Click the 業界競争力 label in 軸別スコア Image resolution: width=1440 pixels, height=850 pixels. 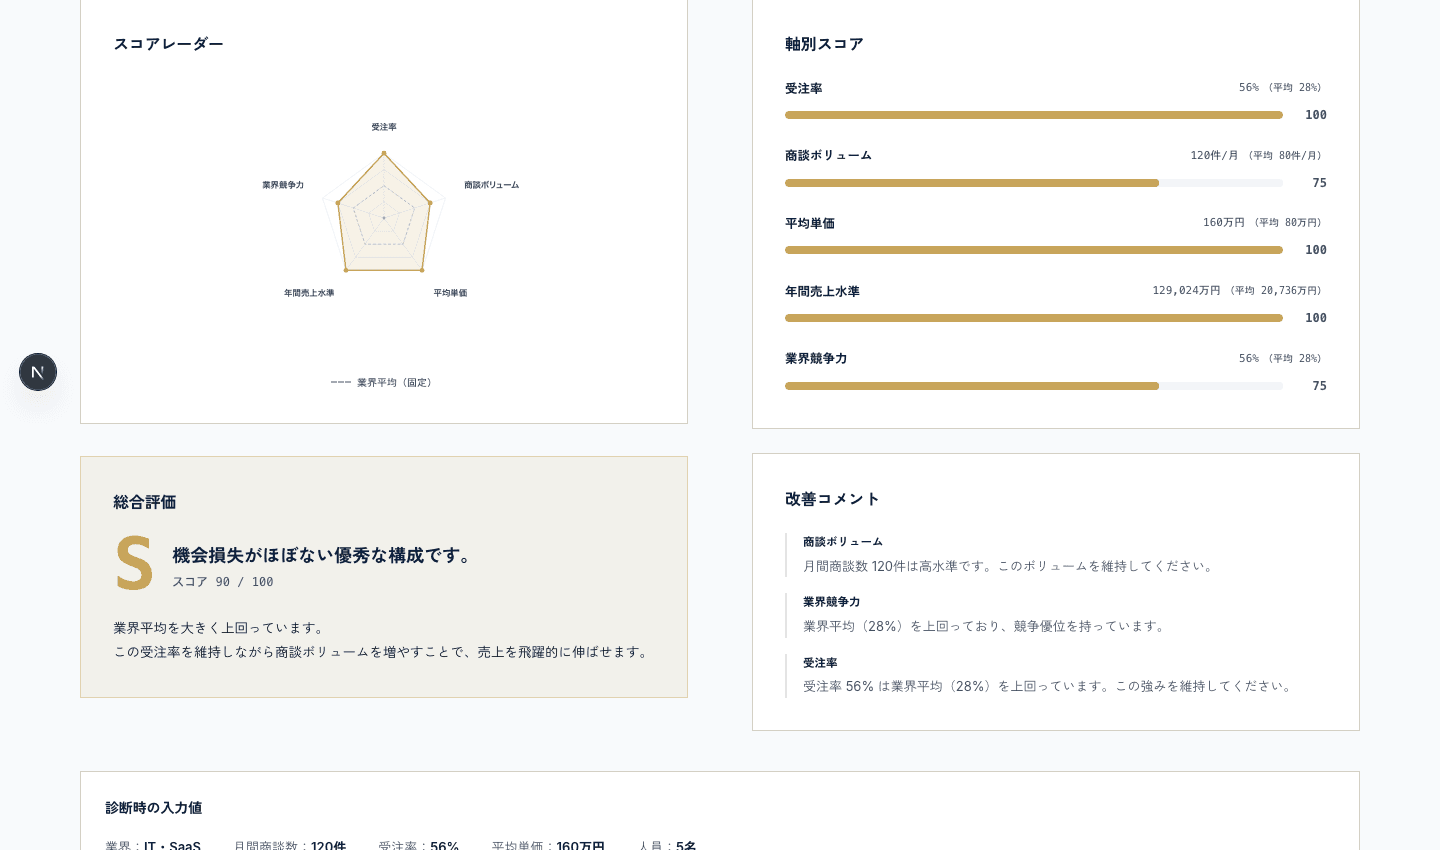point(816,358)
